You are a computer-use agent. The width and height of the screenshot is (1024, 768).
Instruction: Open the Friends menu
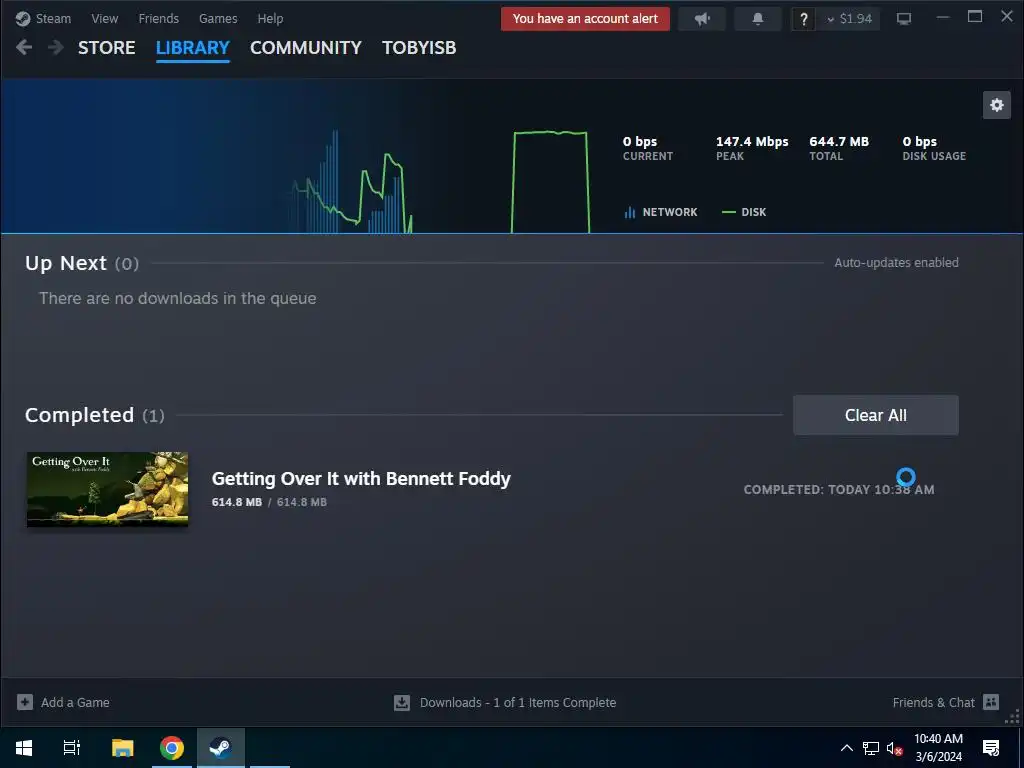click(x=159, y=18)
